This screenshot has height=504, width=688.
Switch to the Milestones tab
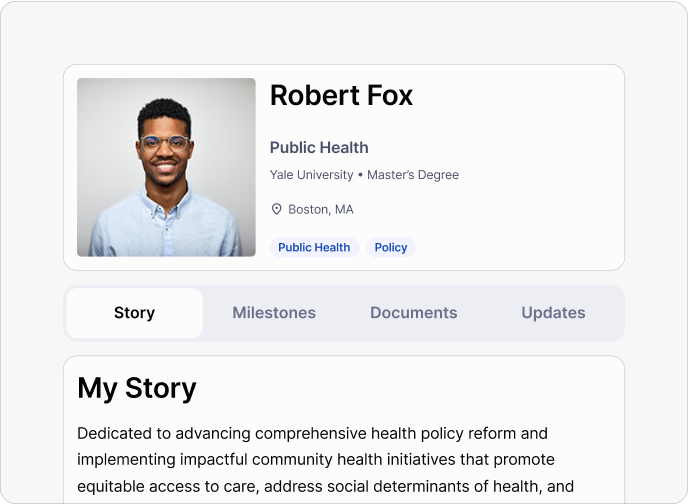pos(274,313)
